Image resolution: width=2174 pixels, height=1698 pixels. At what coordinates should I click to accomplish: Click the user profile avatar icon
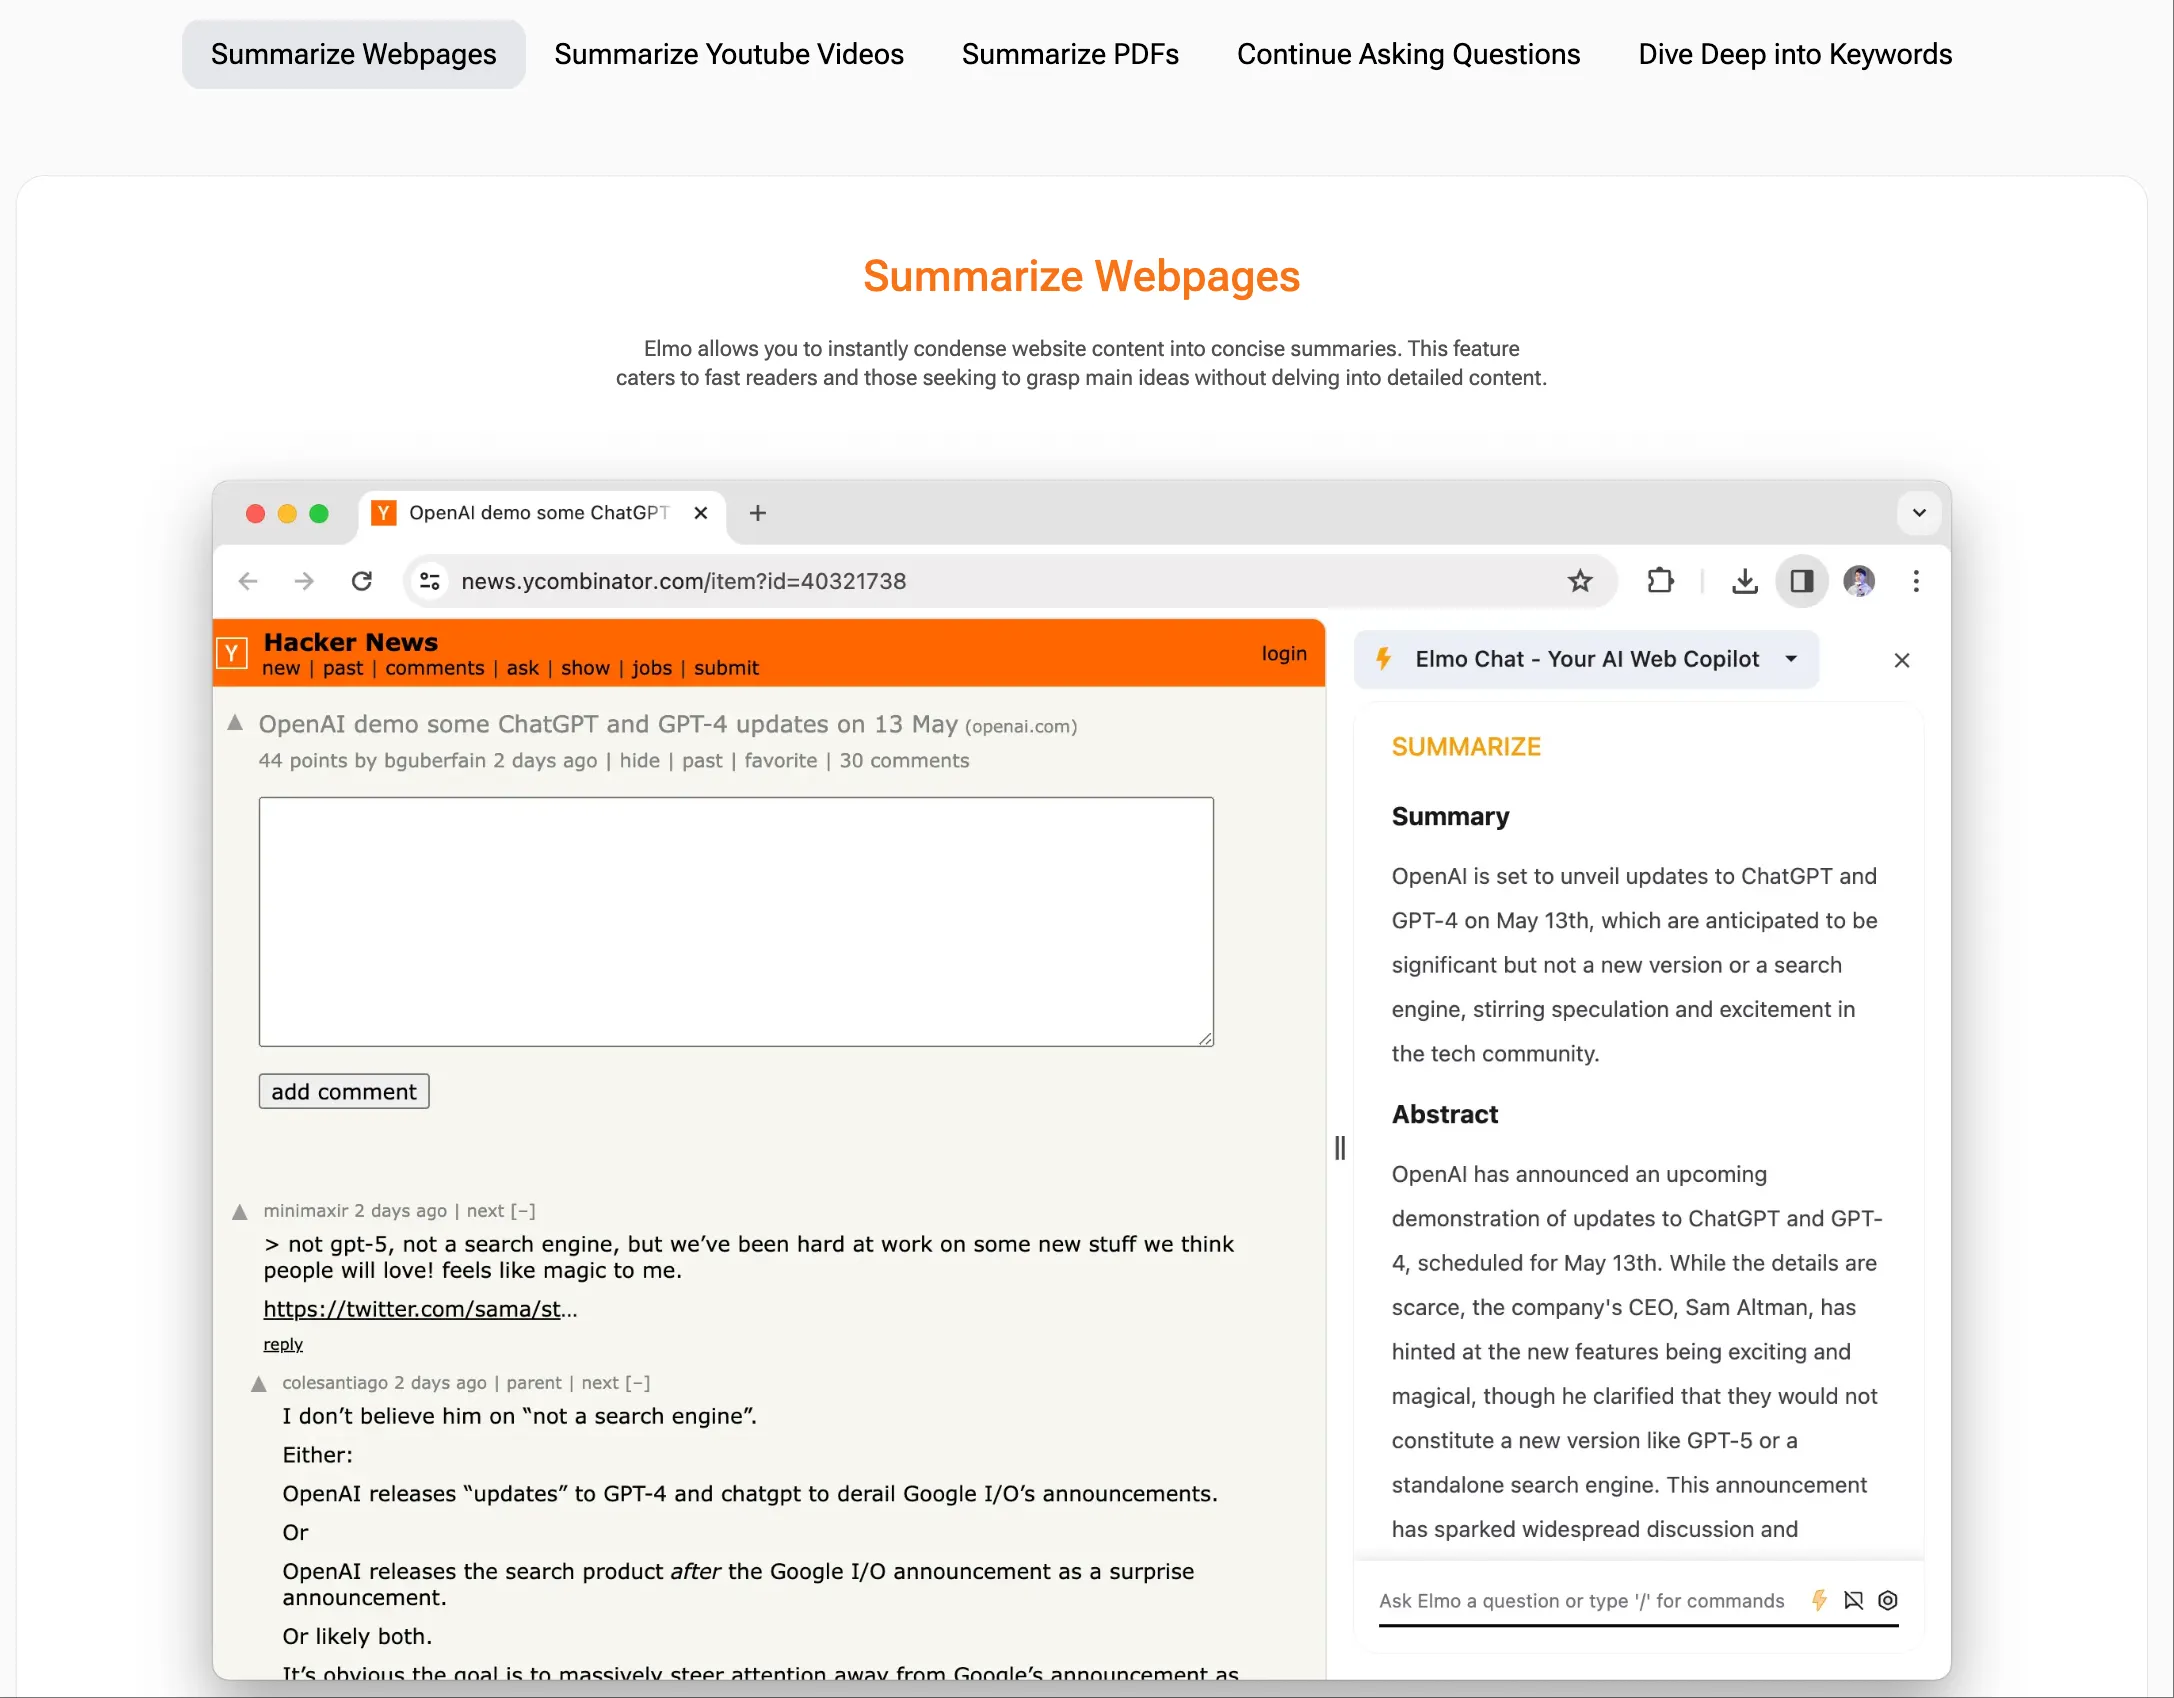coord(1859,581)
